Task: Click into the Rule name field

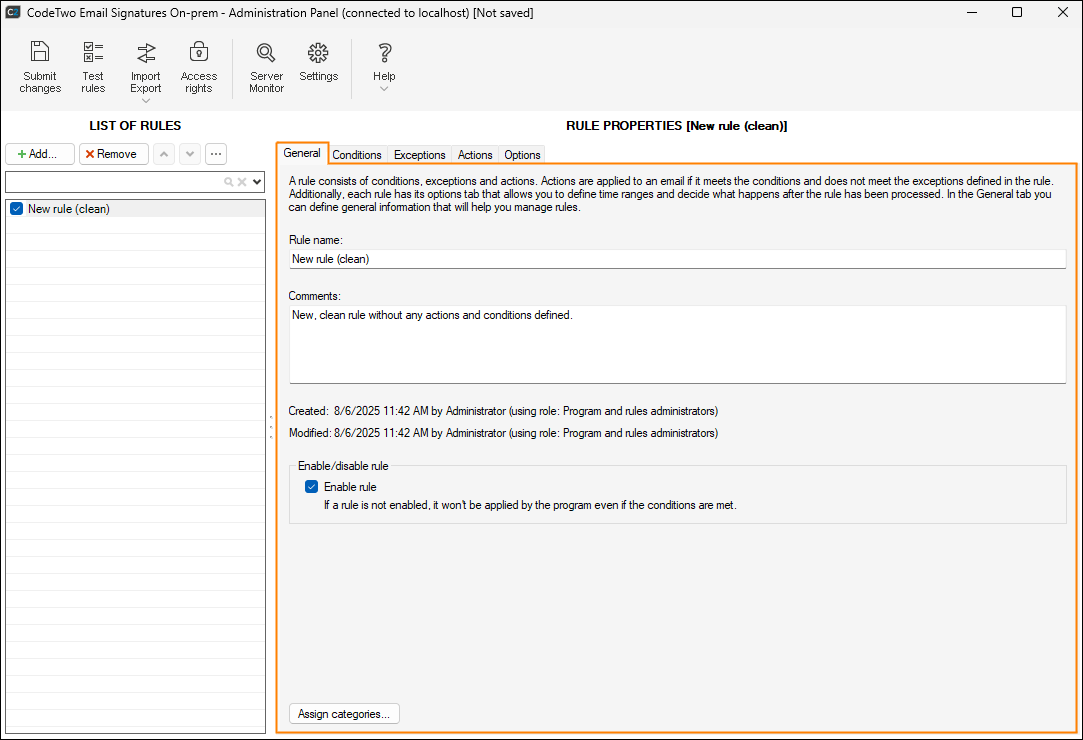Action: (x=677, y=259)
